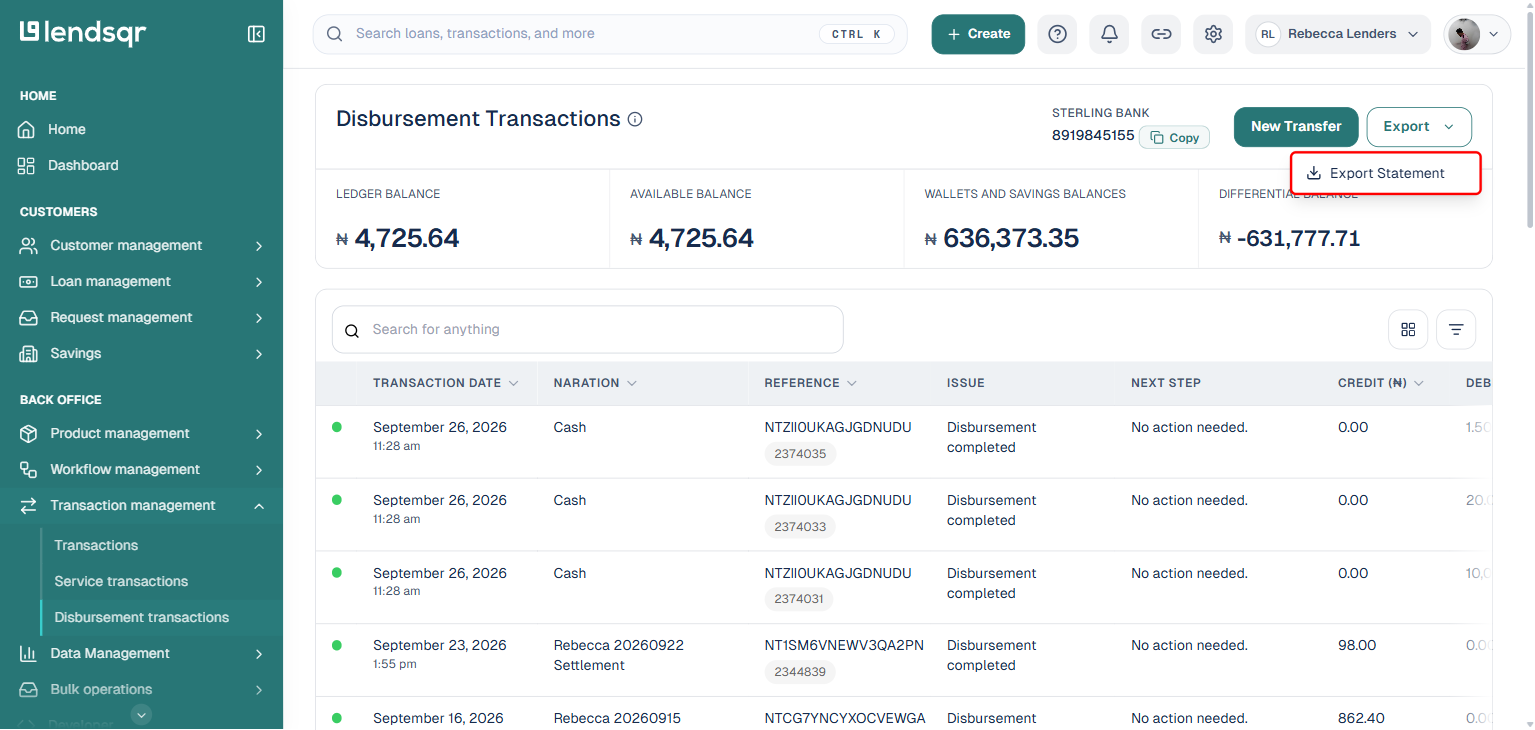Click the Transaction management arrows icon
1535x730 pixels.
[29, 505]
